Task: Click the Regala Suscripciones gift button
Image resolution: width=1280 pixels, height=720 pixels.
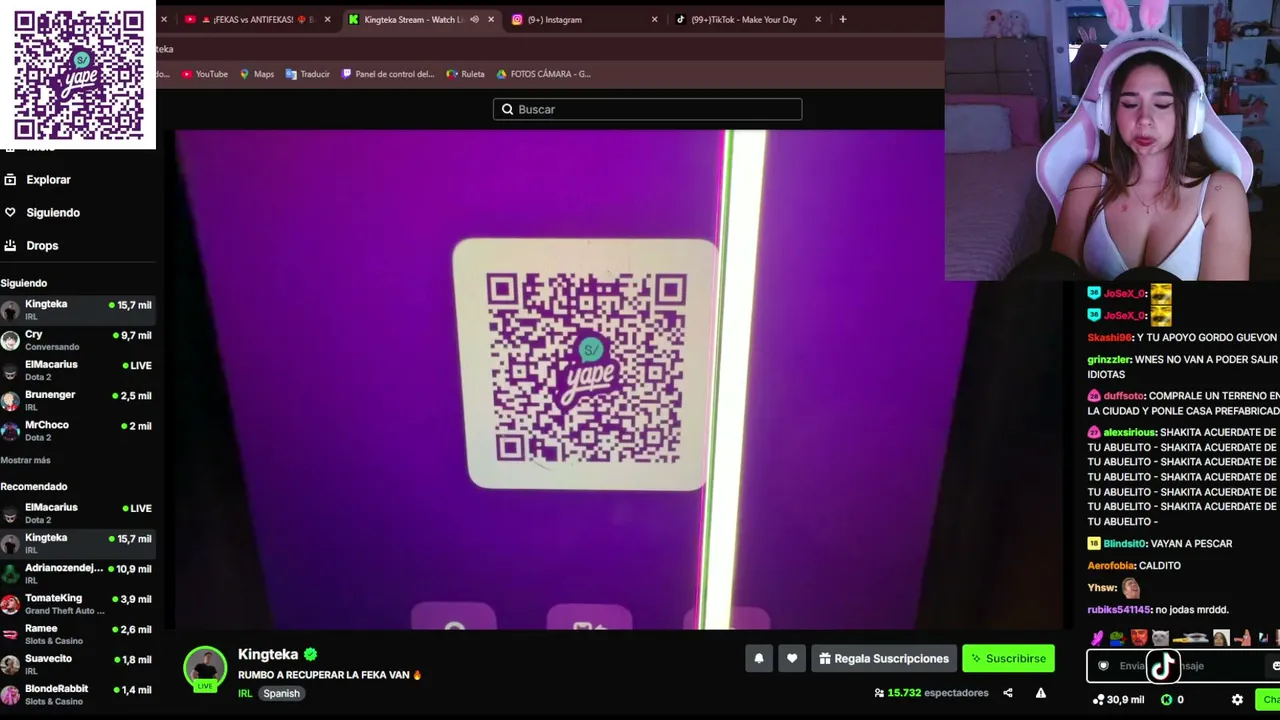Action: (884, 658)
